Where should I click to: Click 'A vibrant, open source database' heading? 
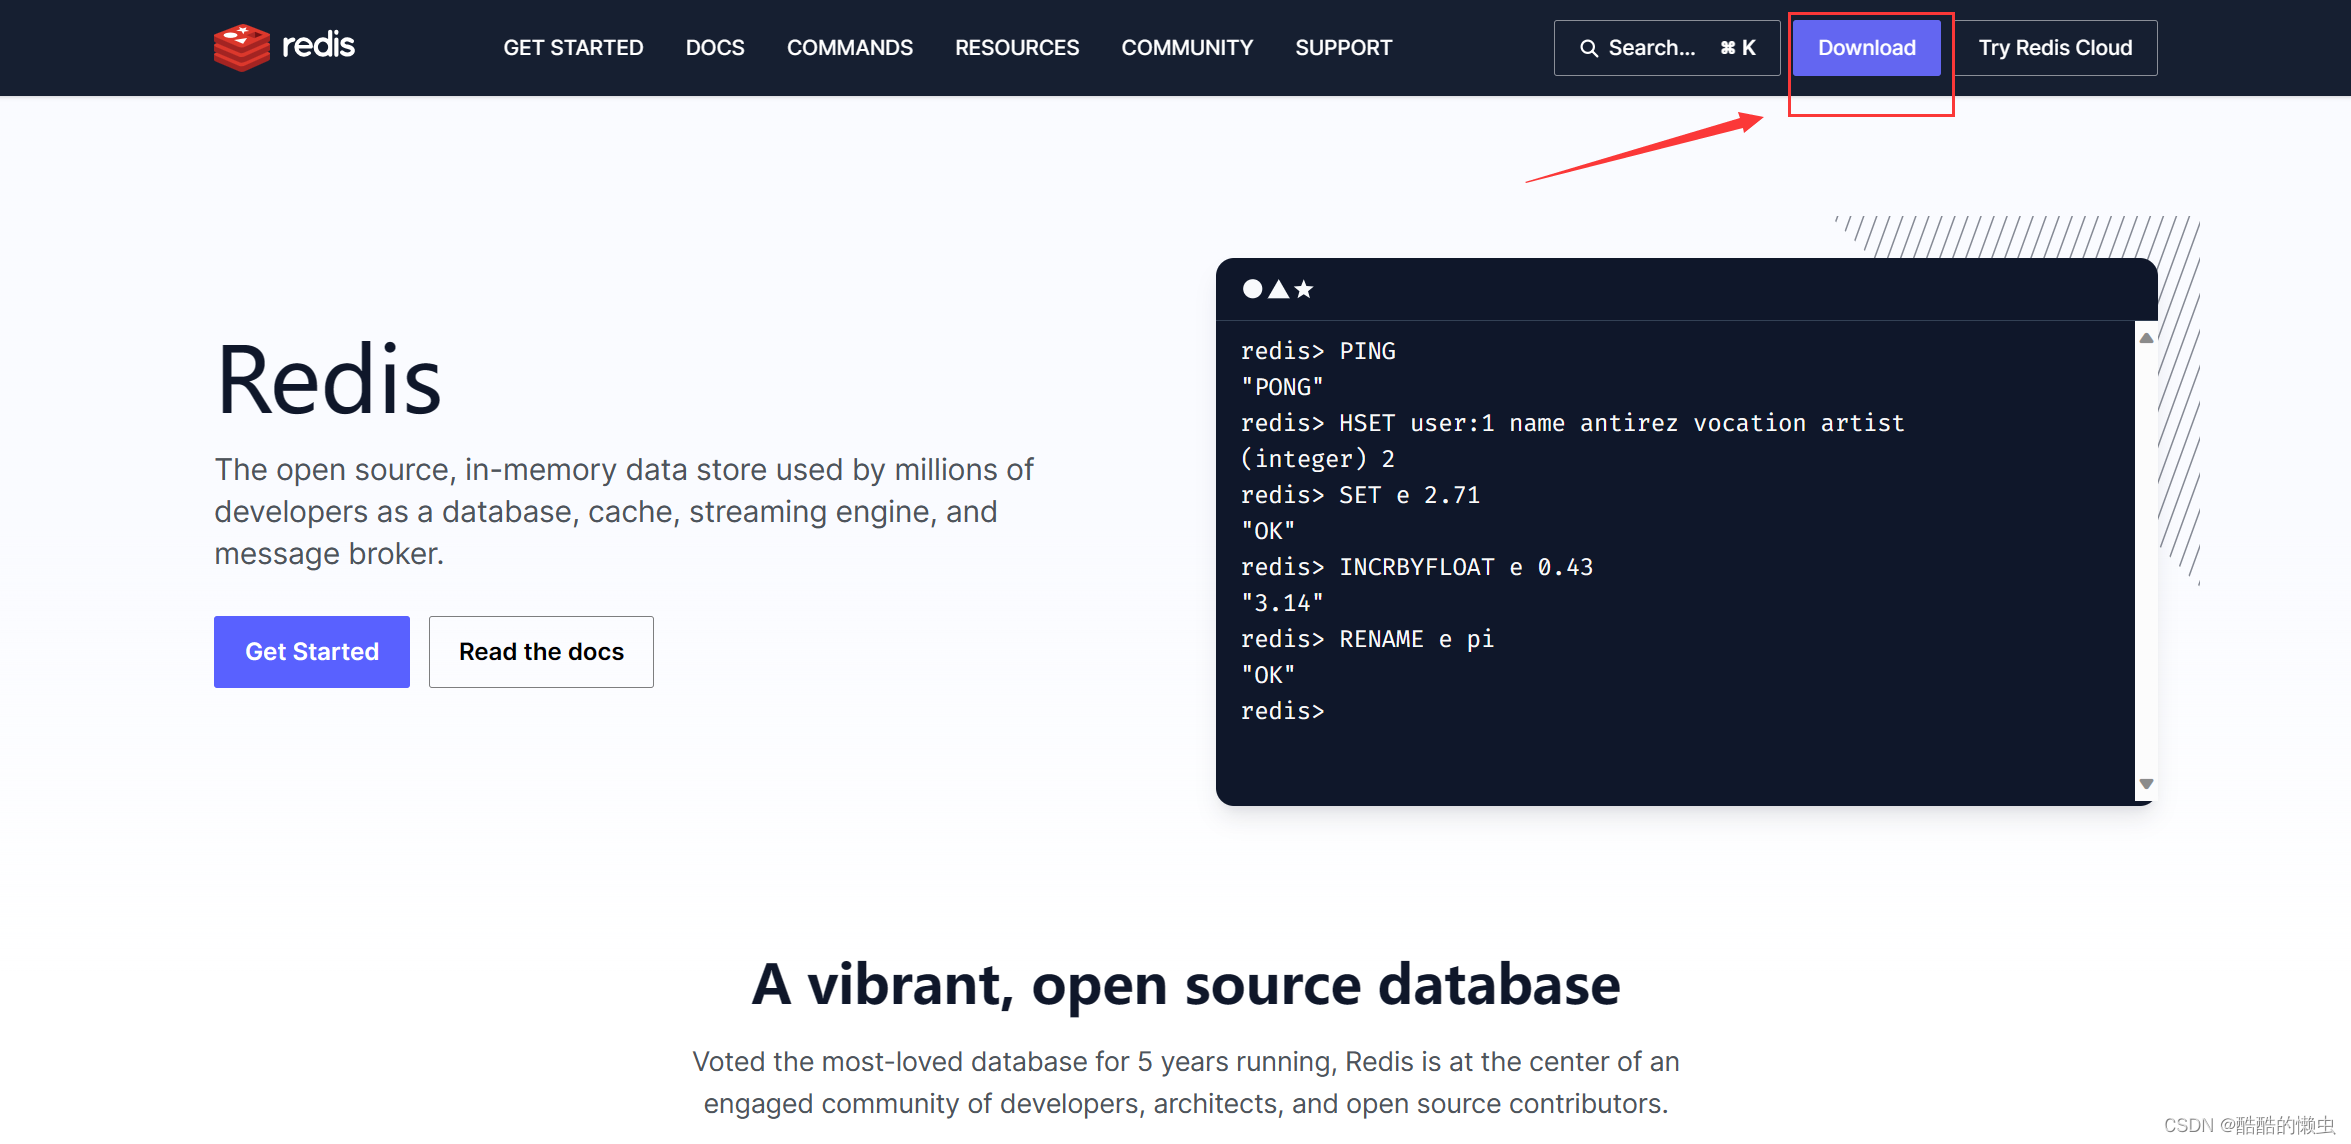[x=1186, y=985]
